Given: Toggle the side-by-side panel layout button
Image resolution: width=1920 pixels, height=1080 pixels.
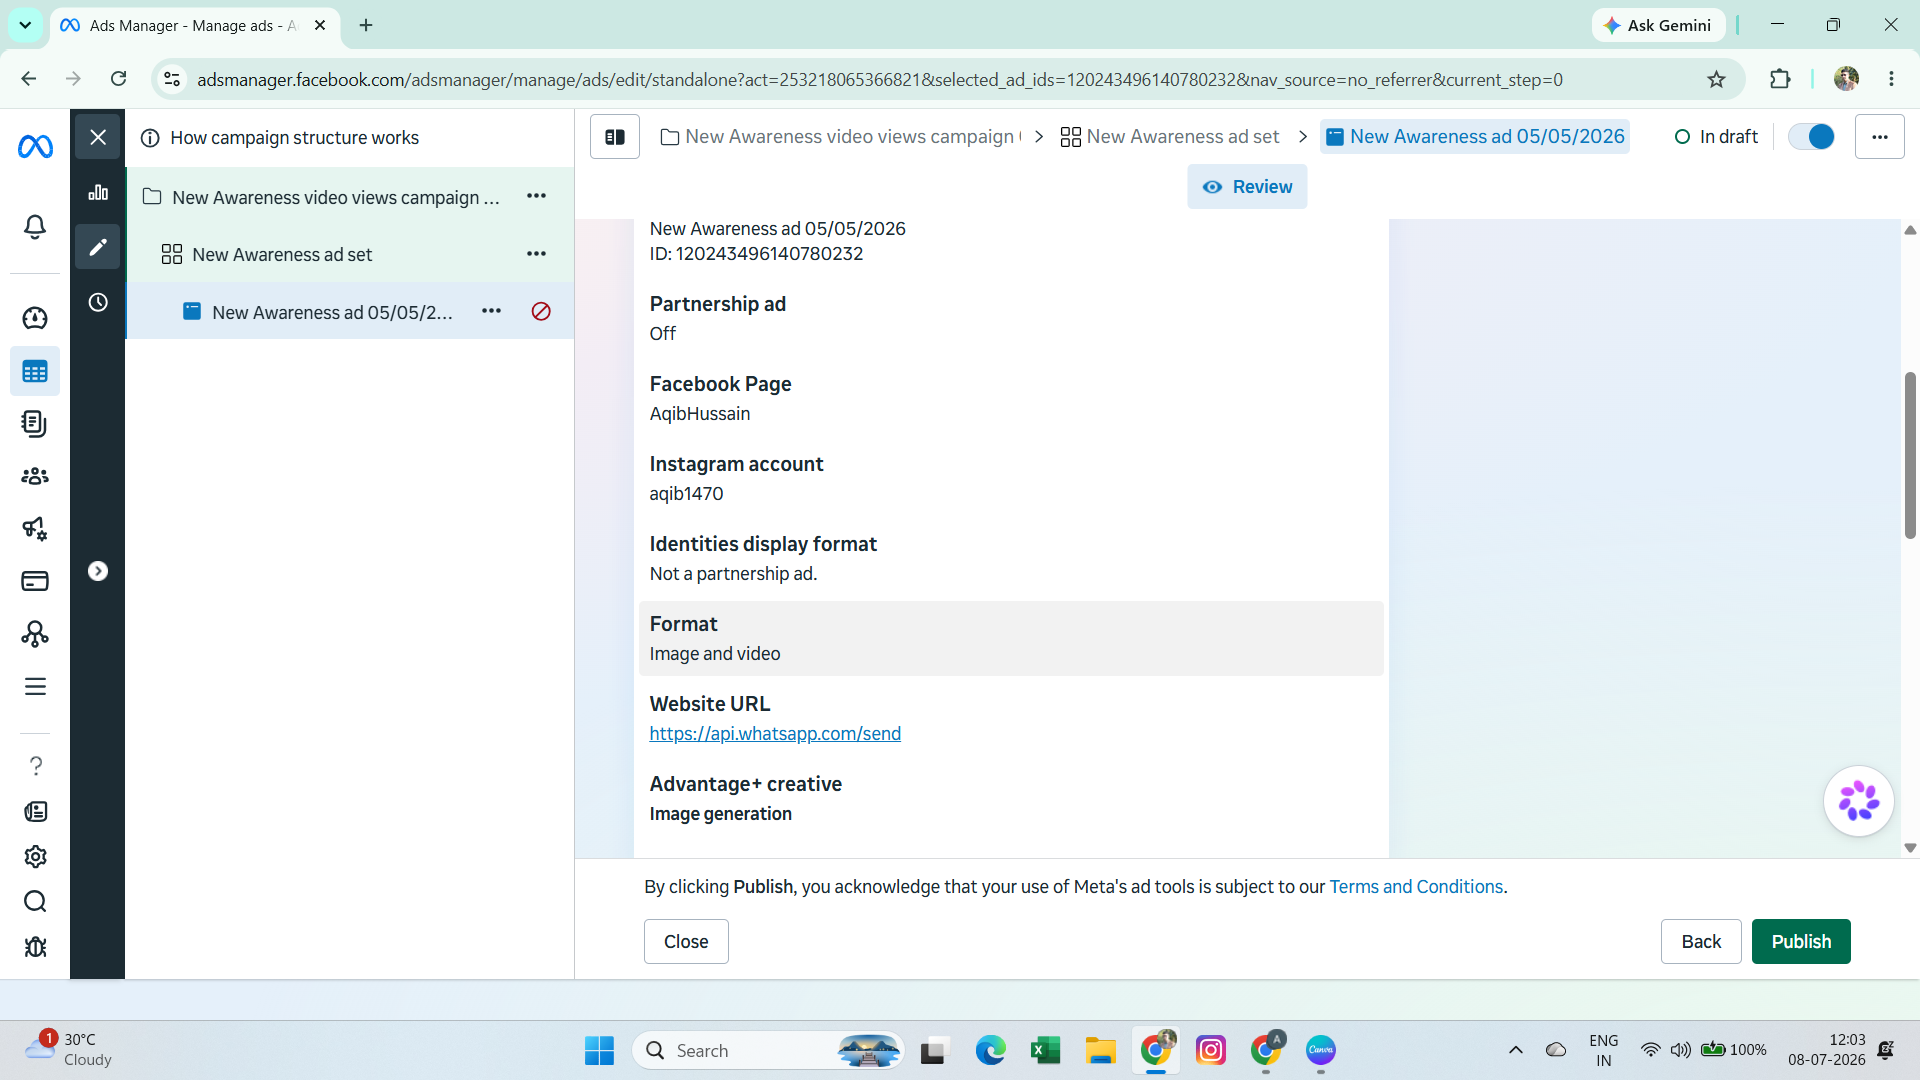Looking at the screenshot, I should click(615, 137).
